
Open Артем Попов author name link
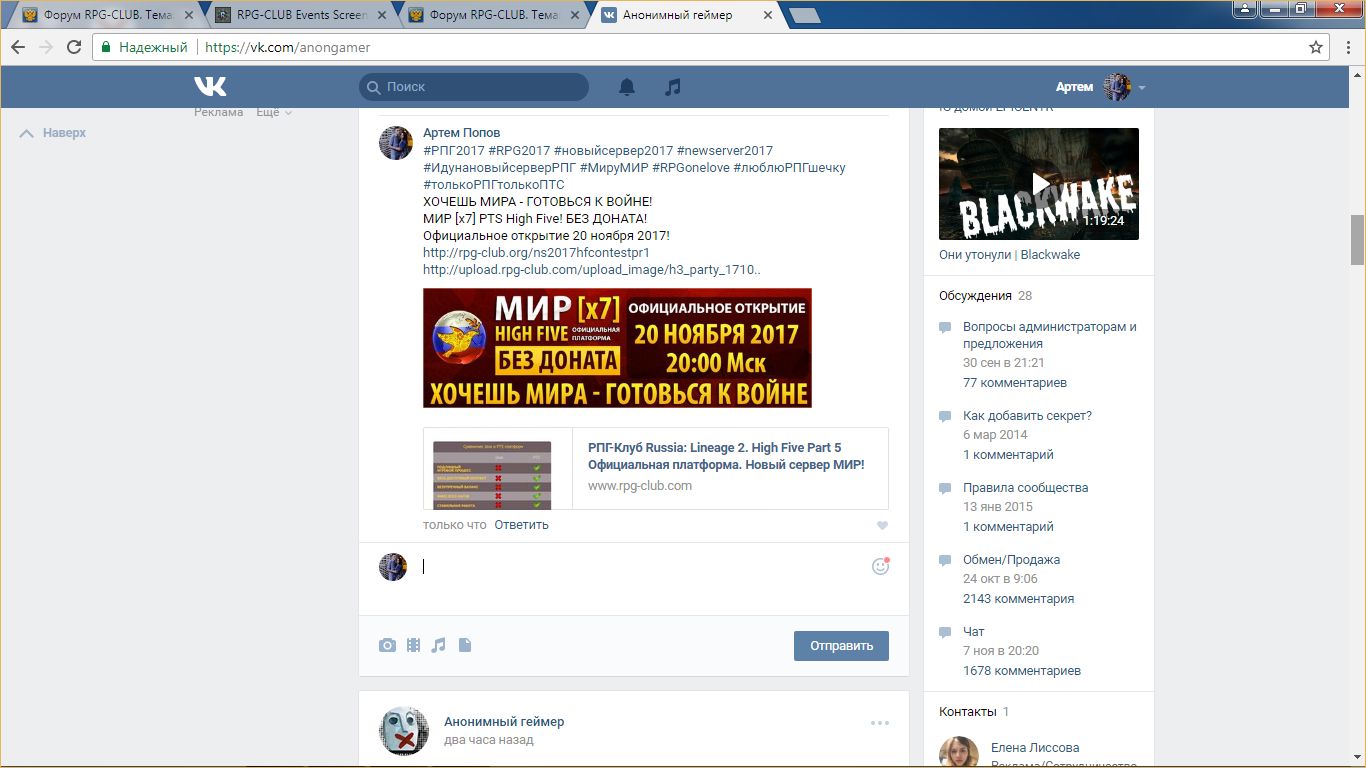(461, 133)
